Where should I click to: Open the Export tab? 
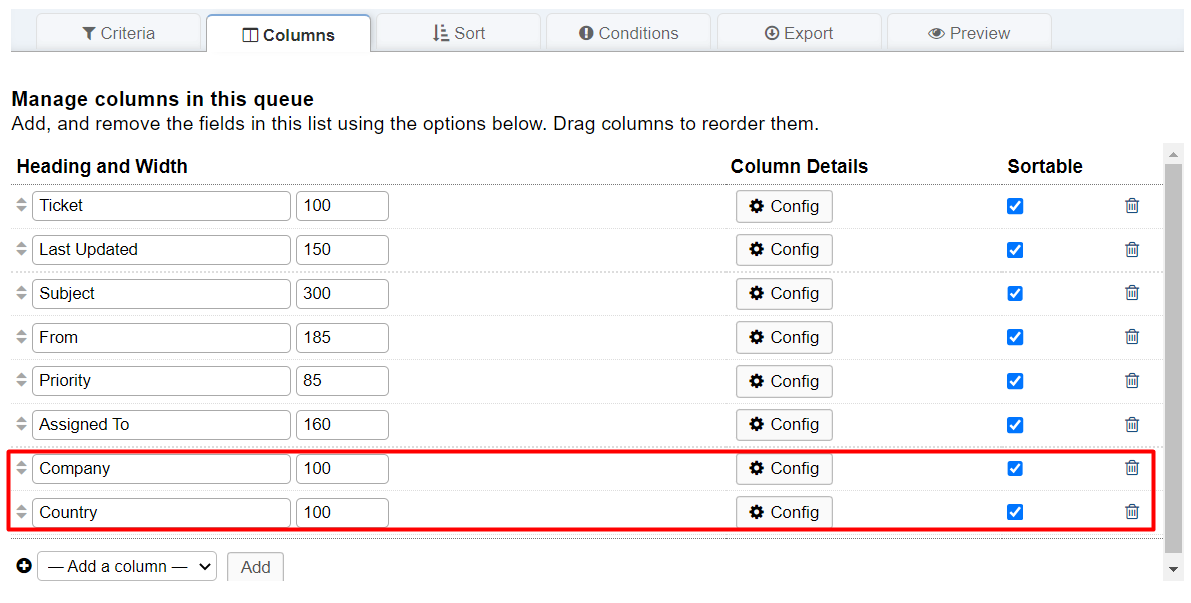coord(799,33)
